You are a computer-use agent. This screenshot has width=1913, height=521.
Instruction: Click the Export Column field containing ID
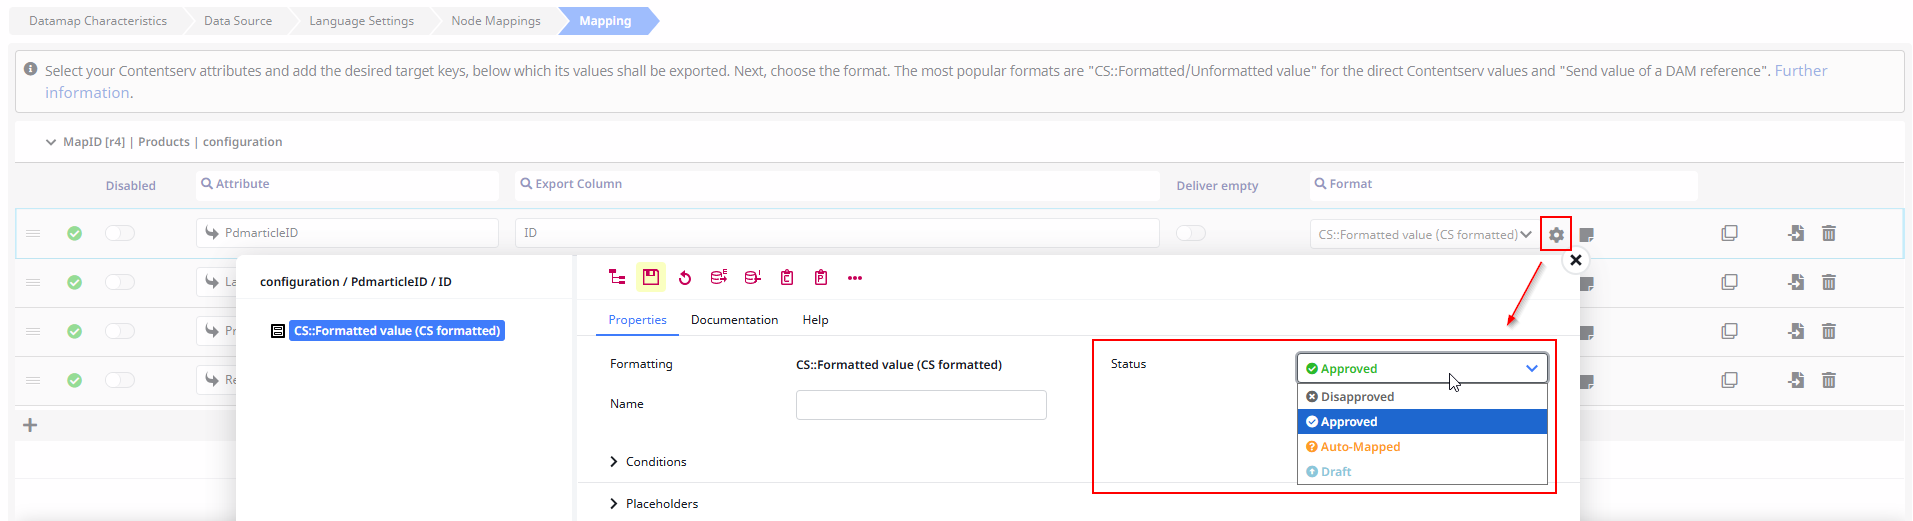click(x=837, y=233)
